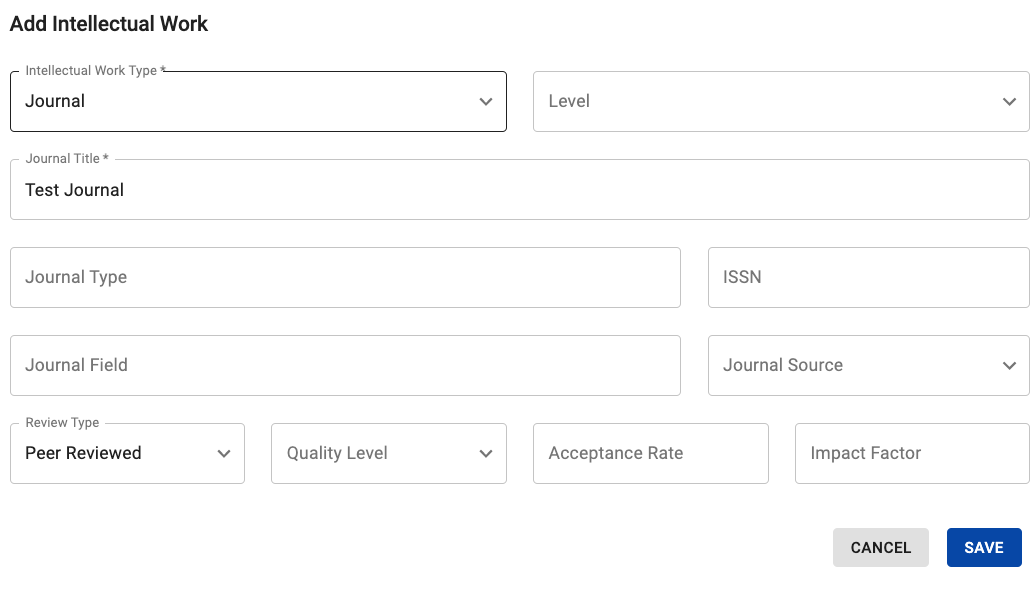Click the Journal Title floating label
This screenshot has width=1035, height=600.
[x=66, y=159]
